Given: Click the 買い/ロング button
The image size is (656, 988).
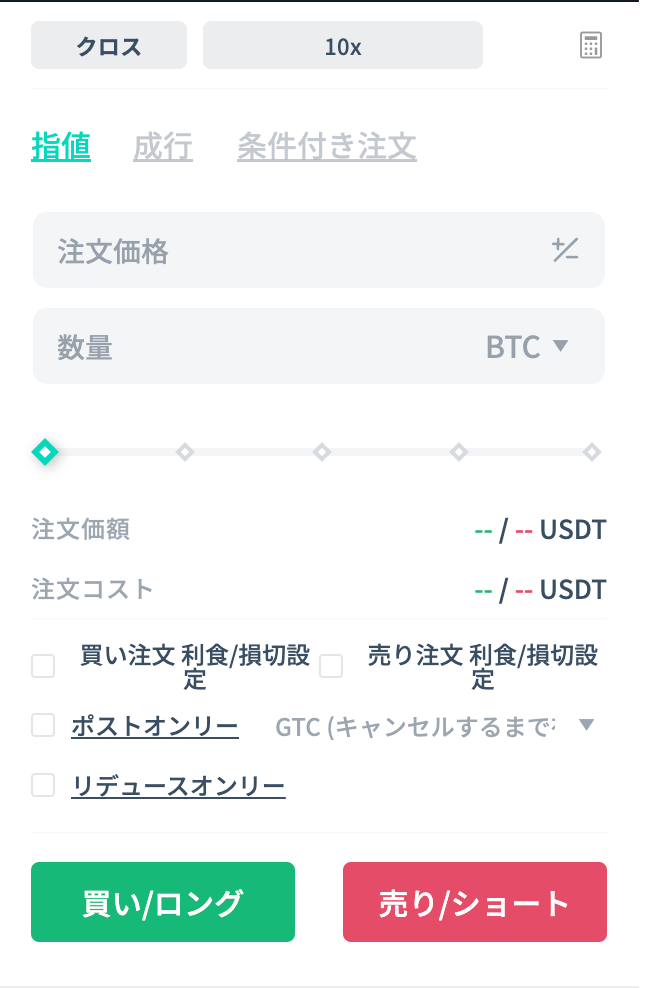Looking at the screenshot, I should coord(163,902).
